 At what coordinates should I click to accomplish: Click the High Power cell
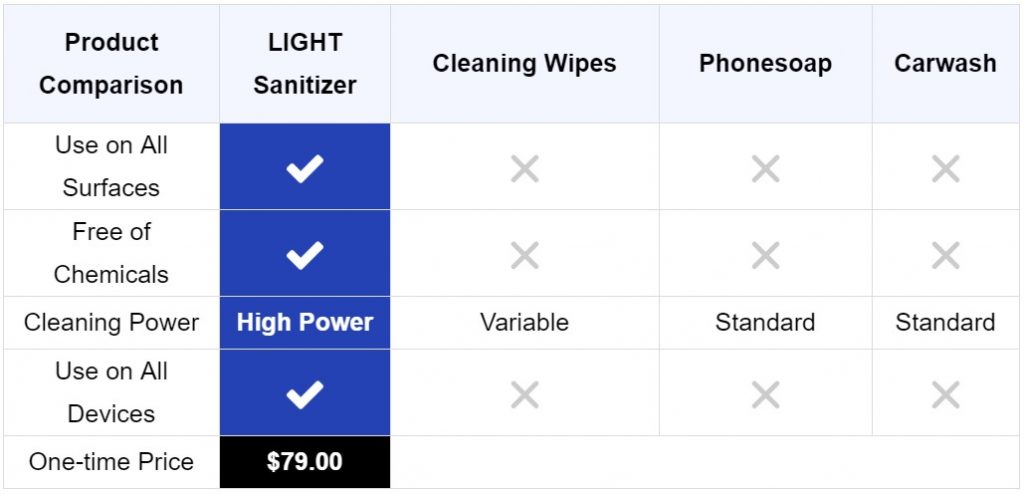(x=305, y=323)
